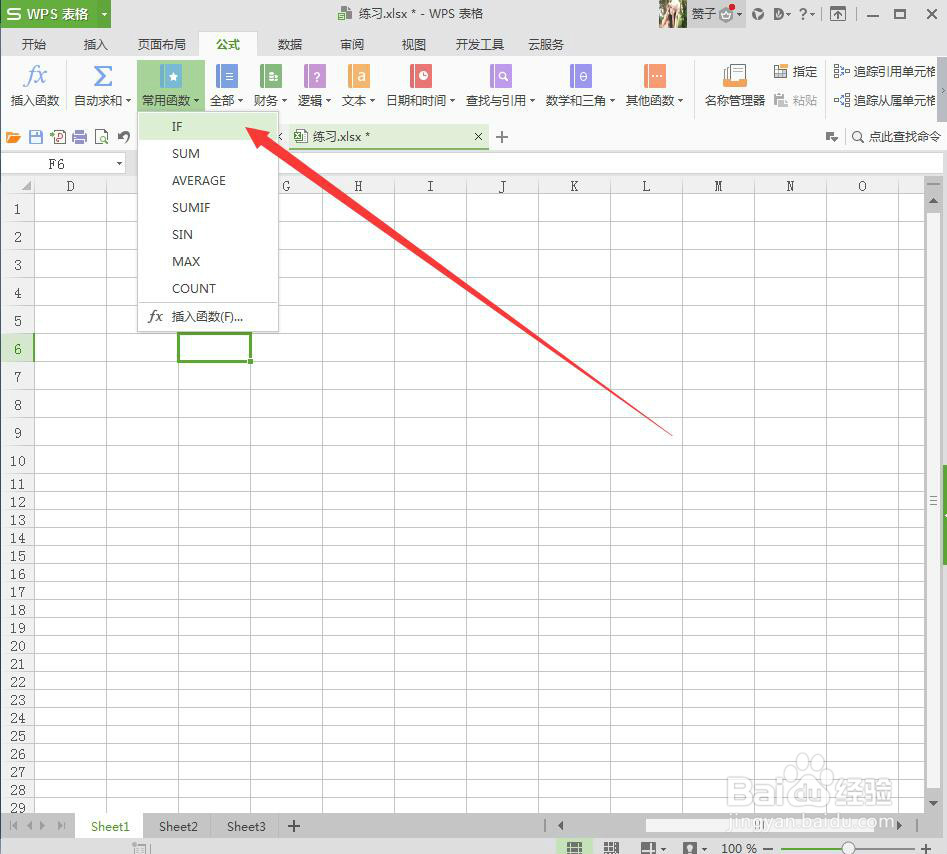Open the 开始 ribbon tab

34,44
